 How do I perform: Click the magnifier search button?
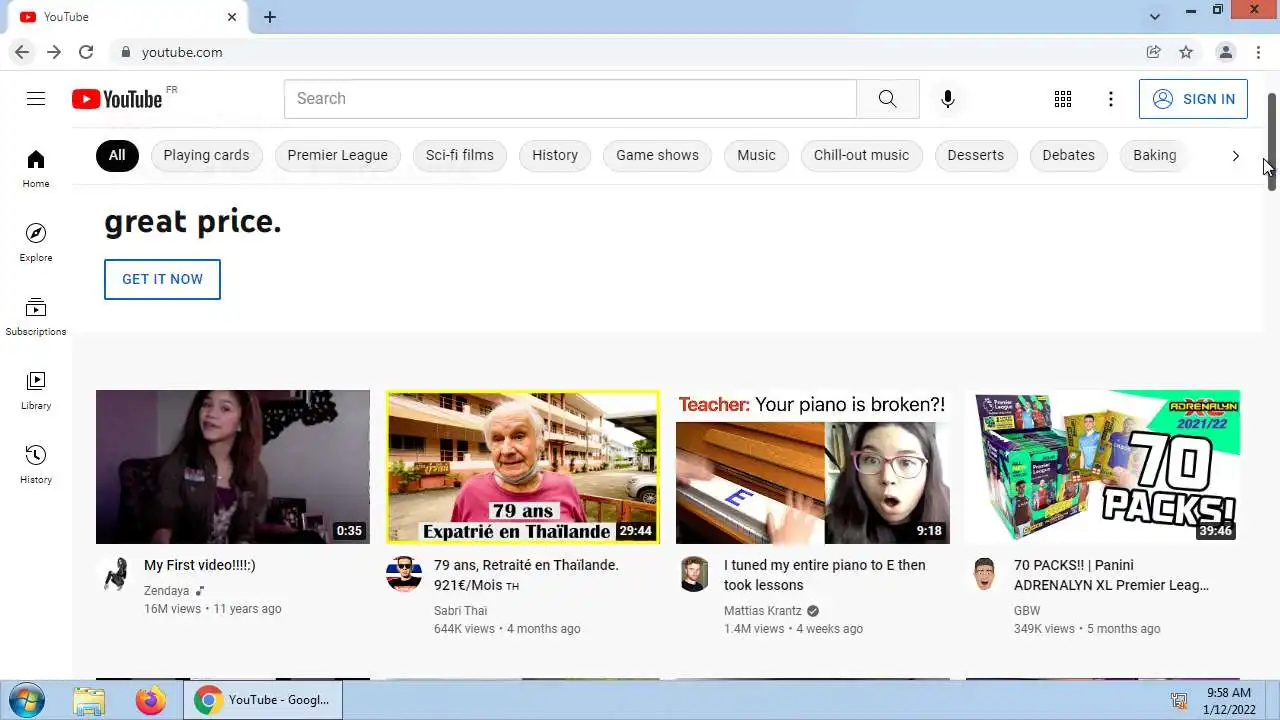[887, 99]
